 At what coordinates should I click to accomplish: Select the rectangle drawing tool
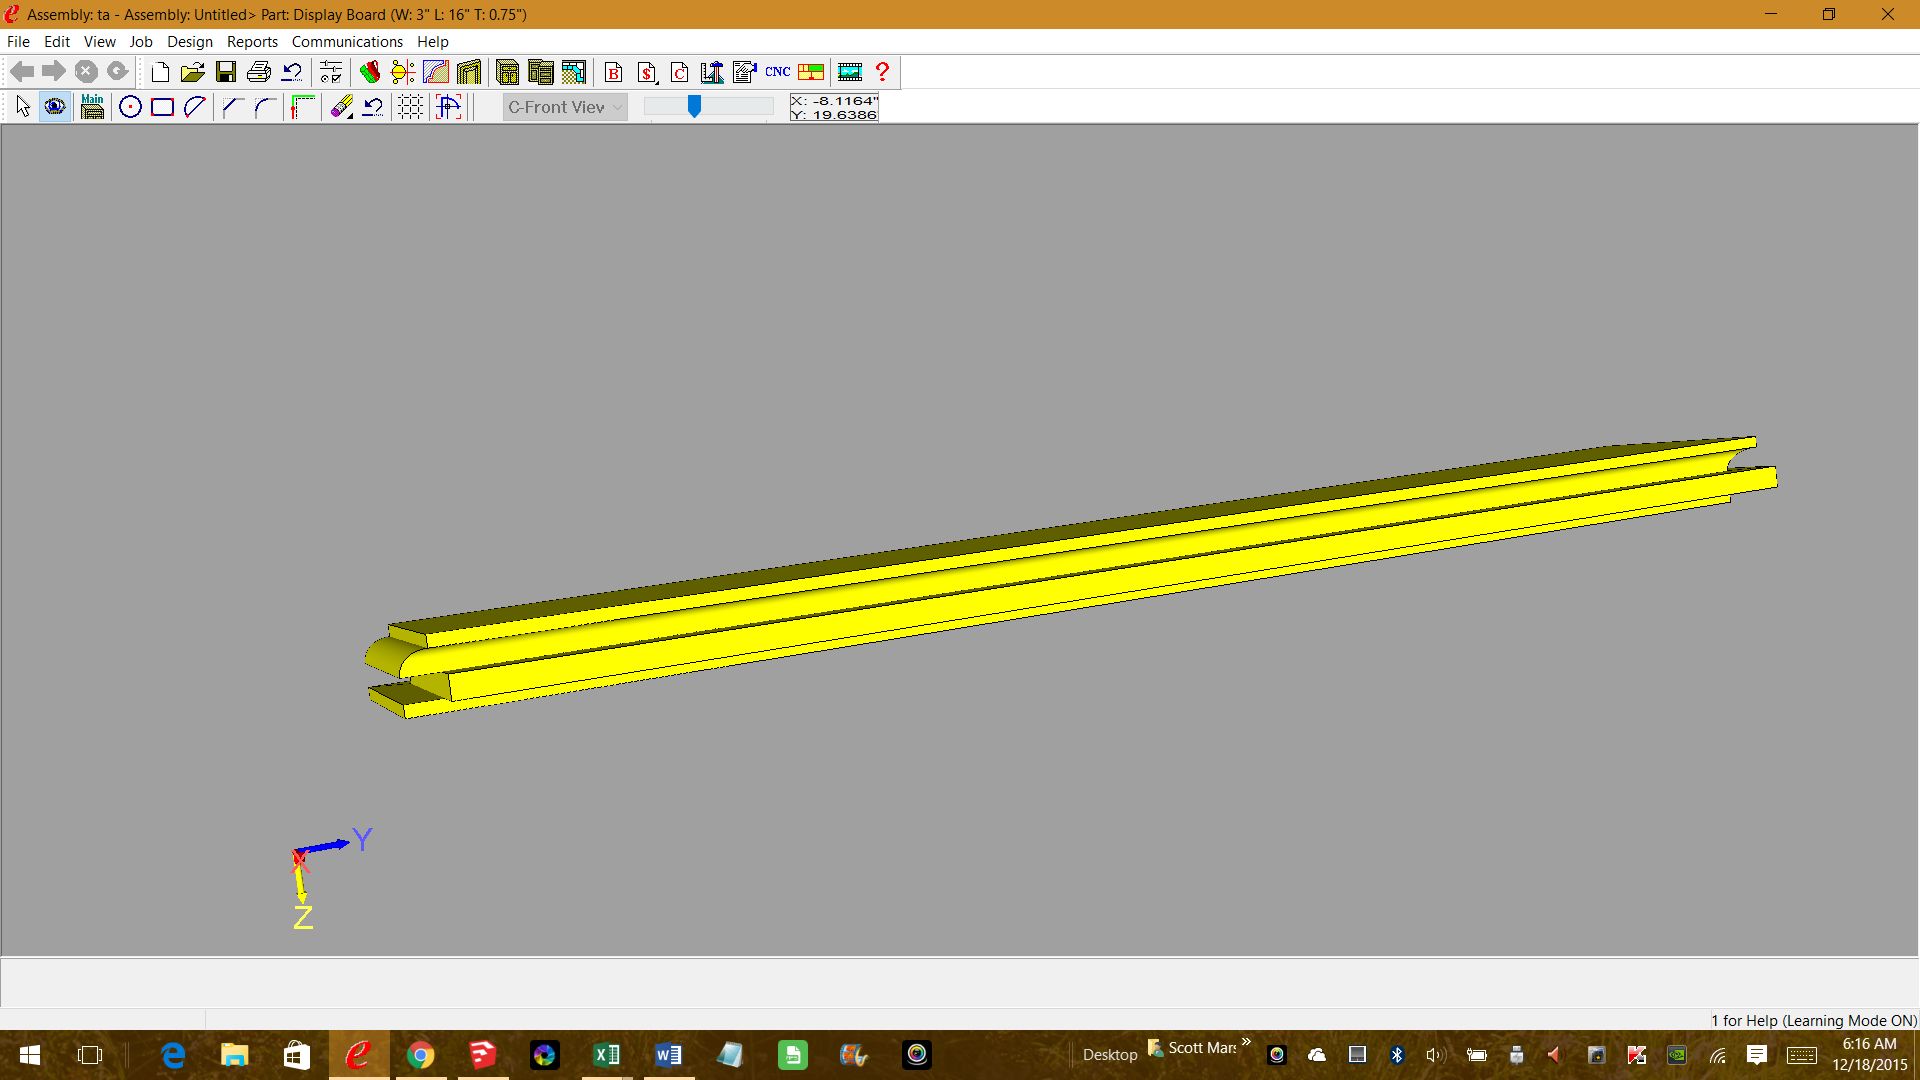(162, 107)
